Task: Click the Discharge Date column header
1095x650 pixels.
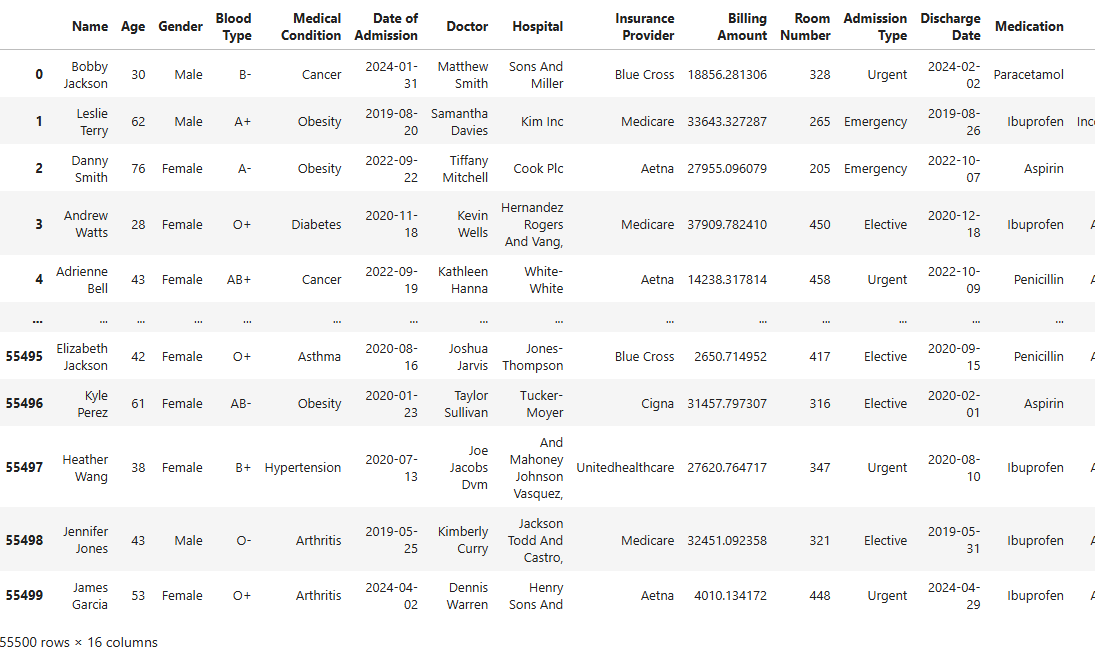Action: coord(950,27)
